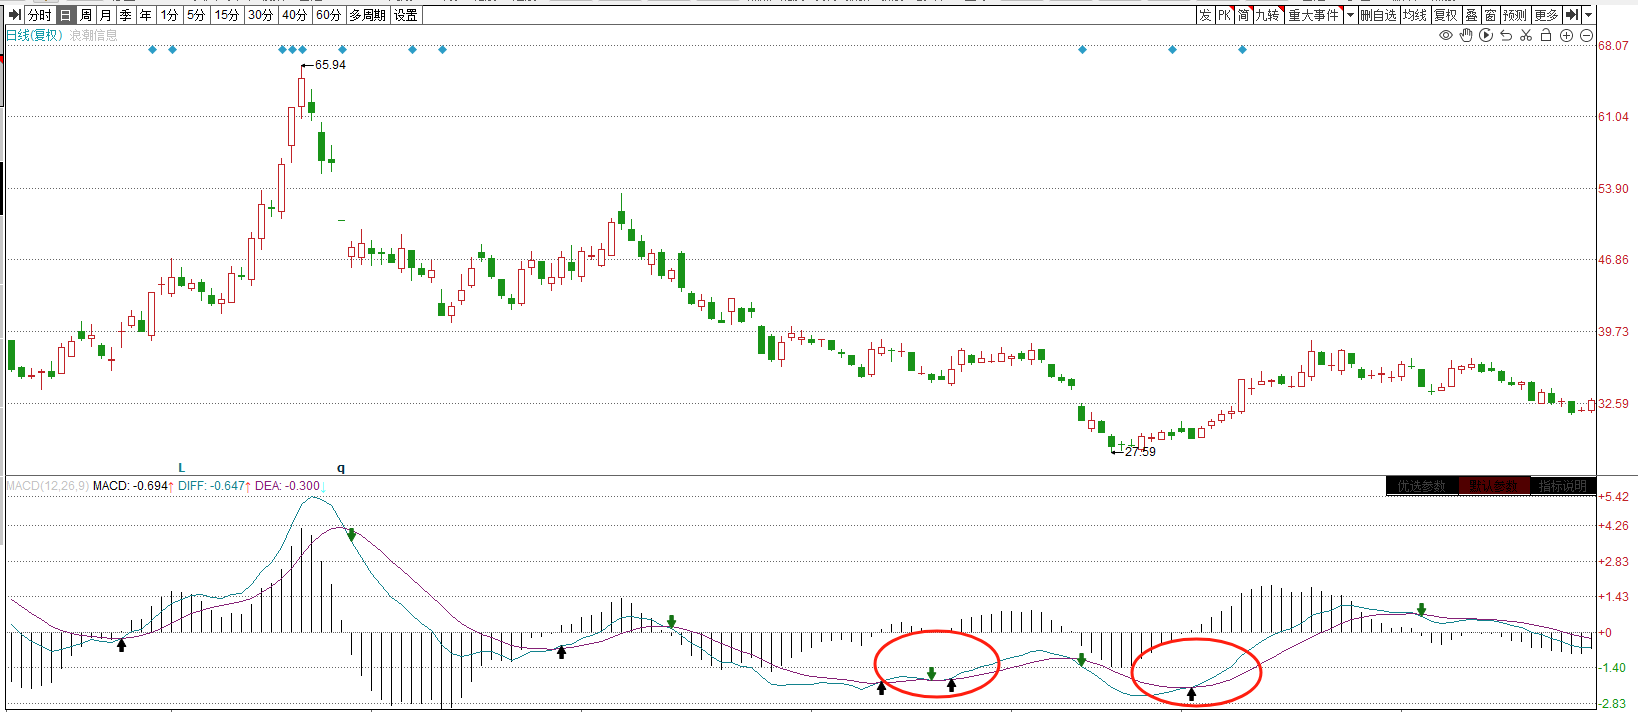Click 窗 window layout button

(x=1490, y=15)
